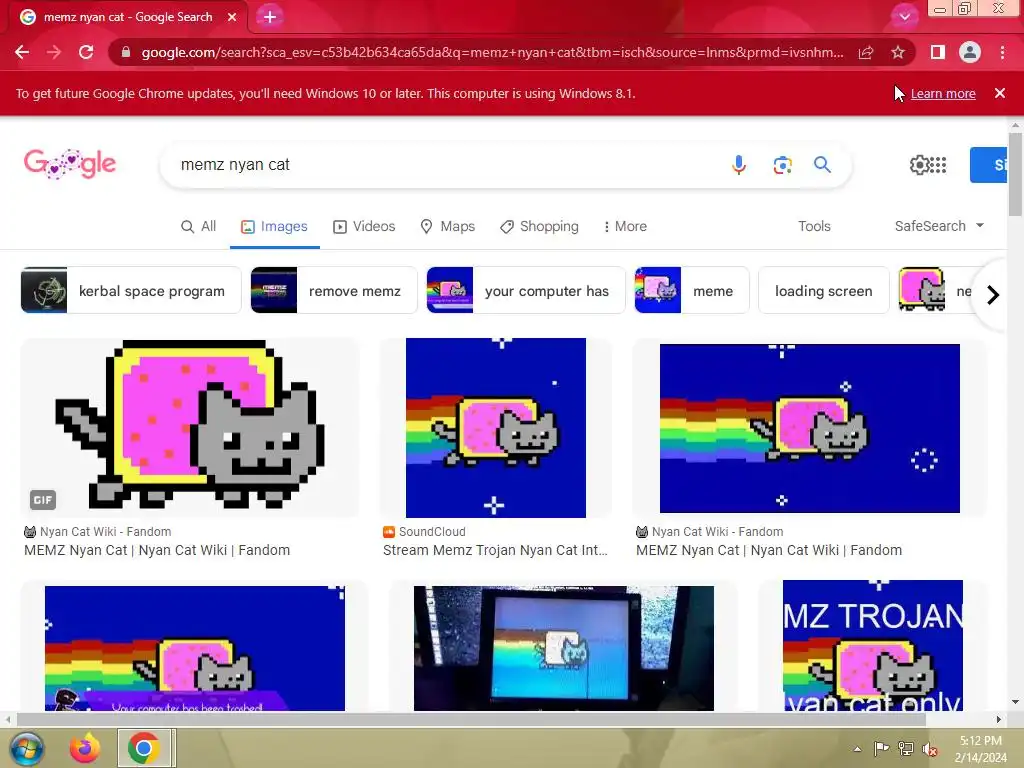This screenshot has width=1024, height=768.
Task: Open the monitor photo thumbnail
Action: pyautogui.click(x=564, y=648)
